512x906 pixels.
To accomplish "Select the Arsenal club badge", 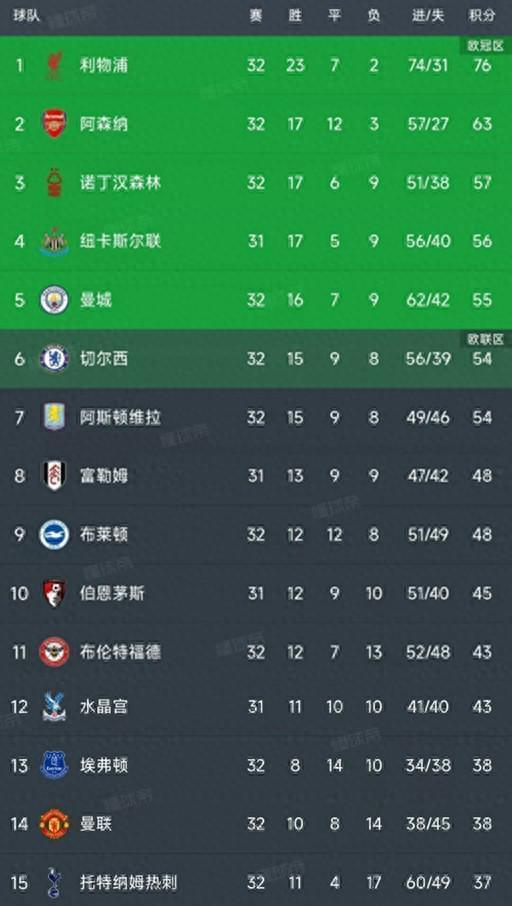I will point(54,124).
